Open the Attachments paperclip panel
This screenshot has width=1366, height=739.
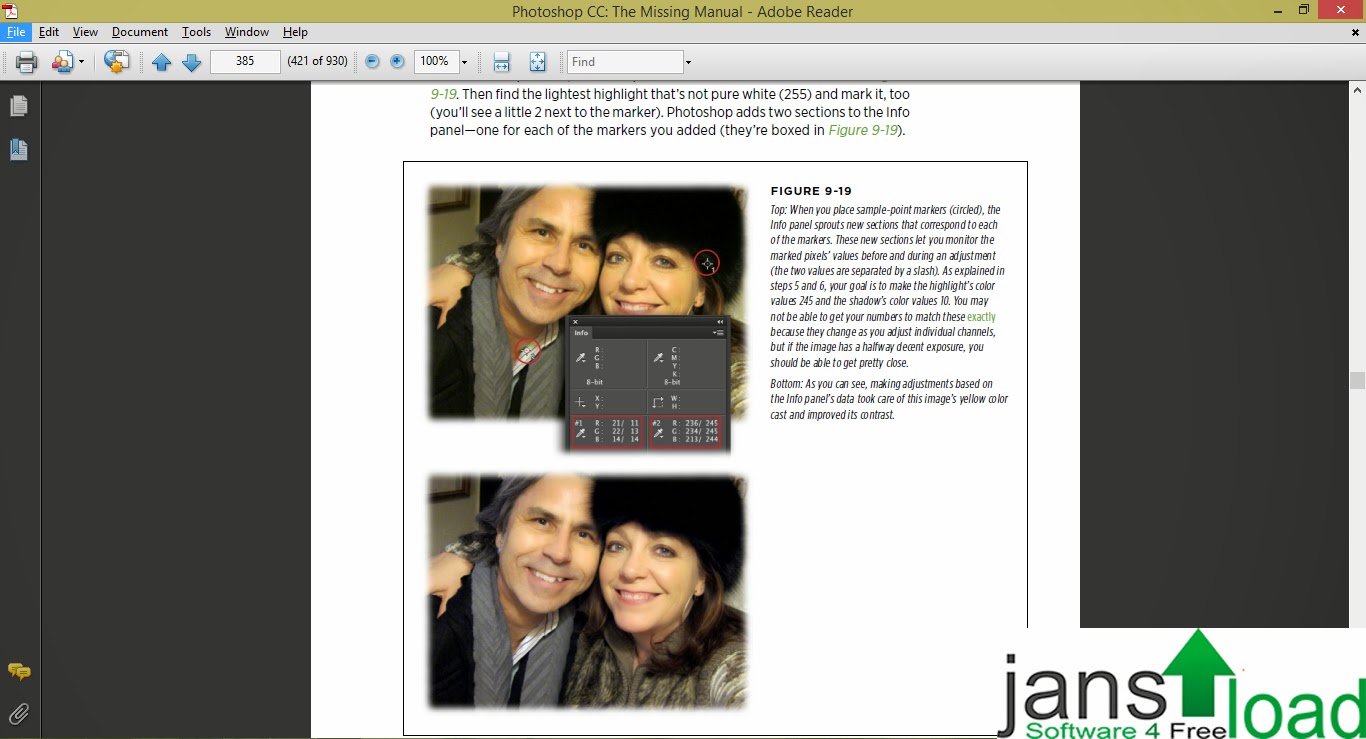pos(18,713)
